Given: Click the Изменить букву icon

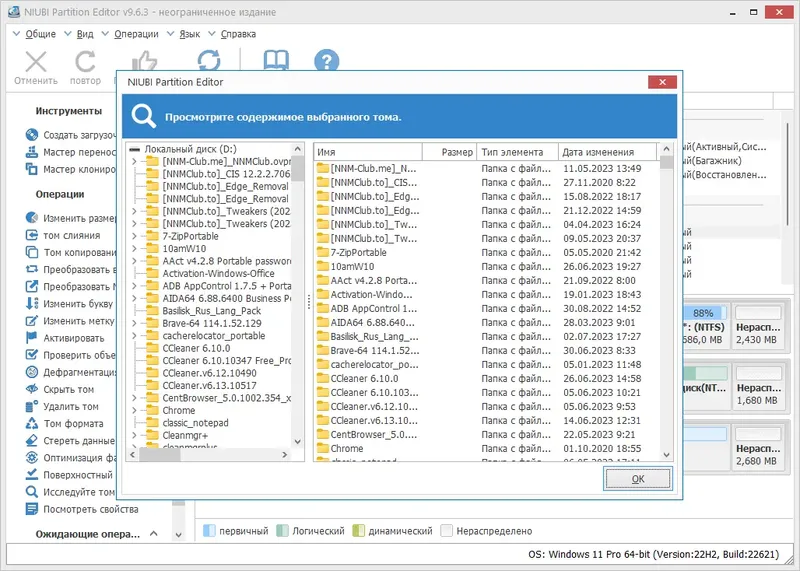Looking at the screenshot, I should point(32,304).
